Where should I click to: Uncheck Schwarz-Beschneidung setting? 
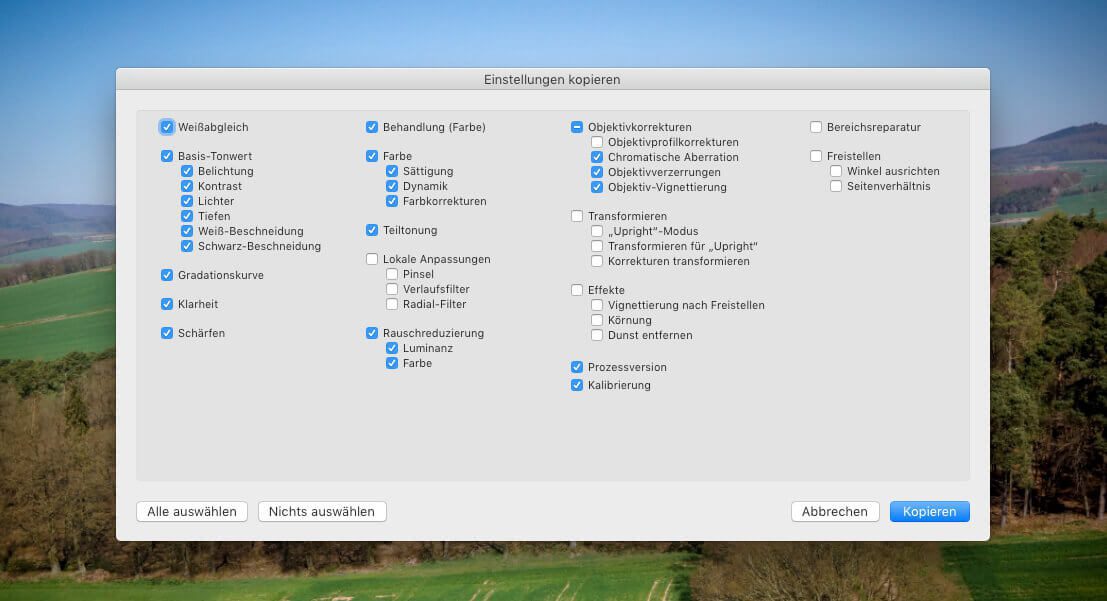point(187,246)
